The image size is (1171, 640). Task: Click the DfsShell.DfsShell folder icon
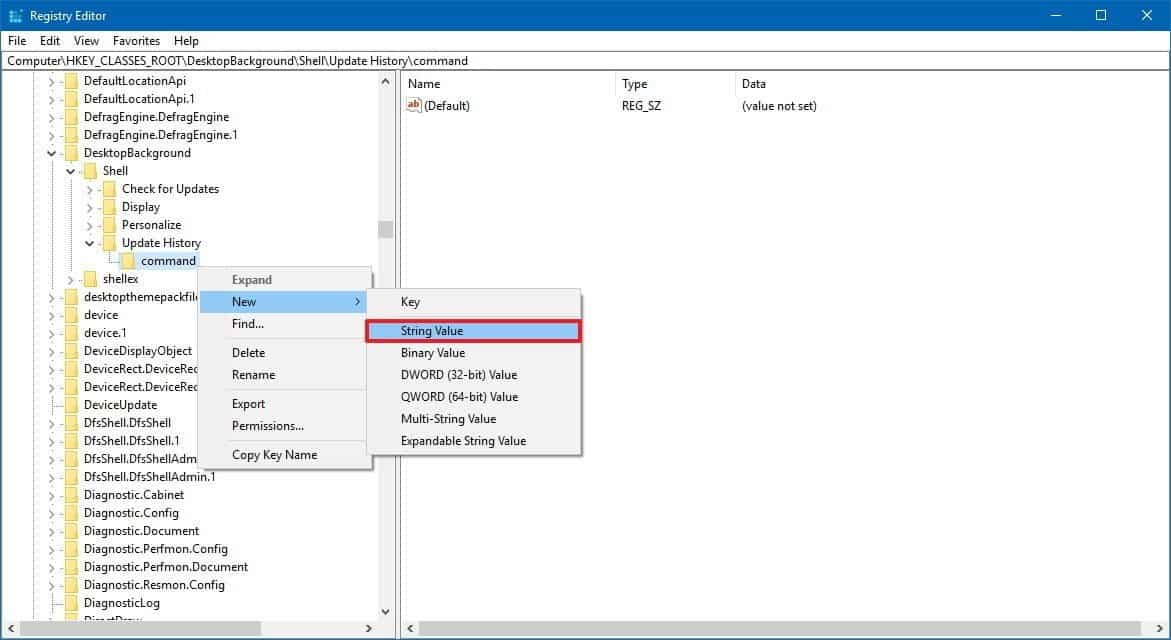(72, 423)
